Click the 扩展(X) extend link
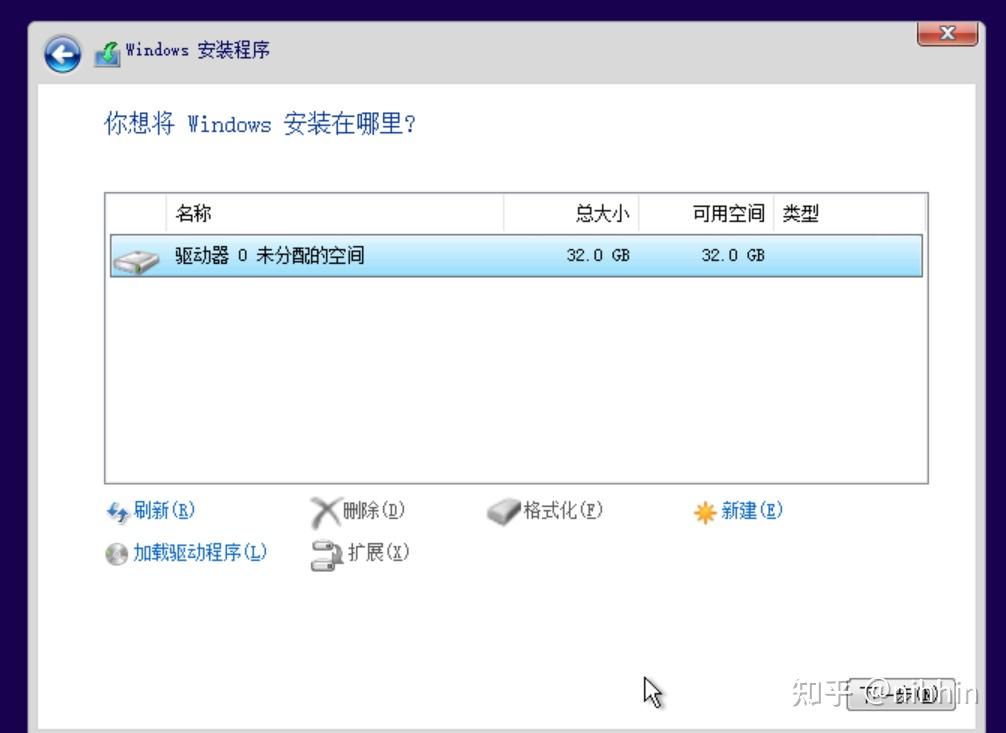 coord(379,553)
